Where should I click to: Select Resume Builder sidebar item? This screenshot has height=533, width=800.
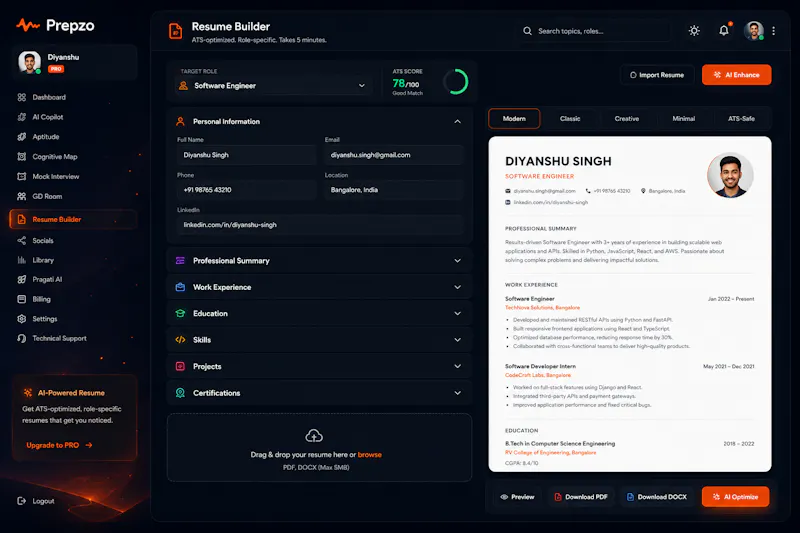point(73,219)
